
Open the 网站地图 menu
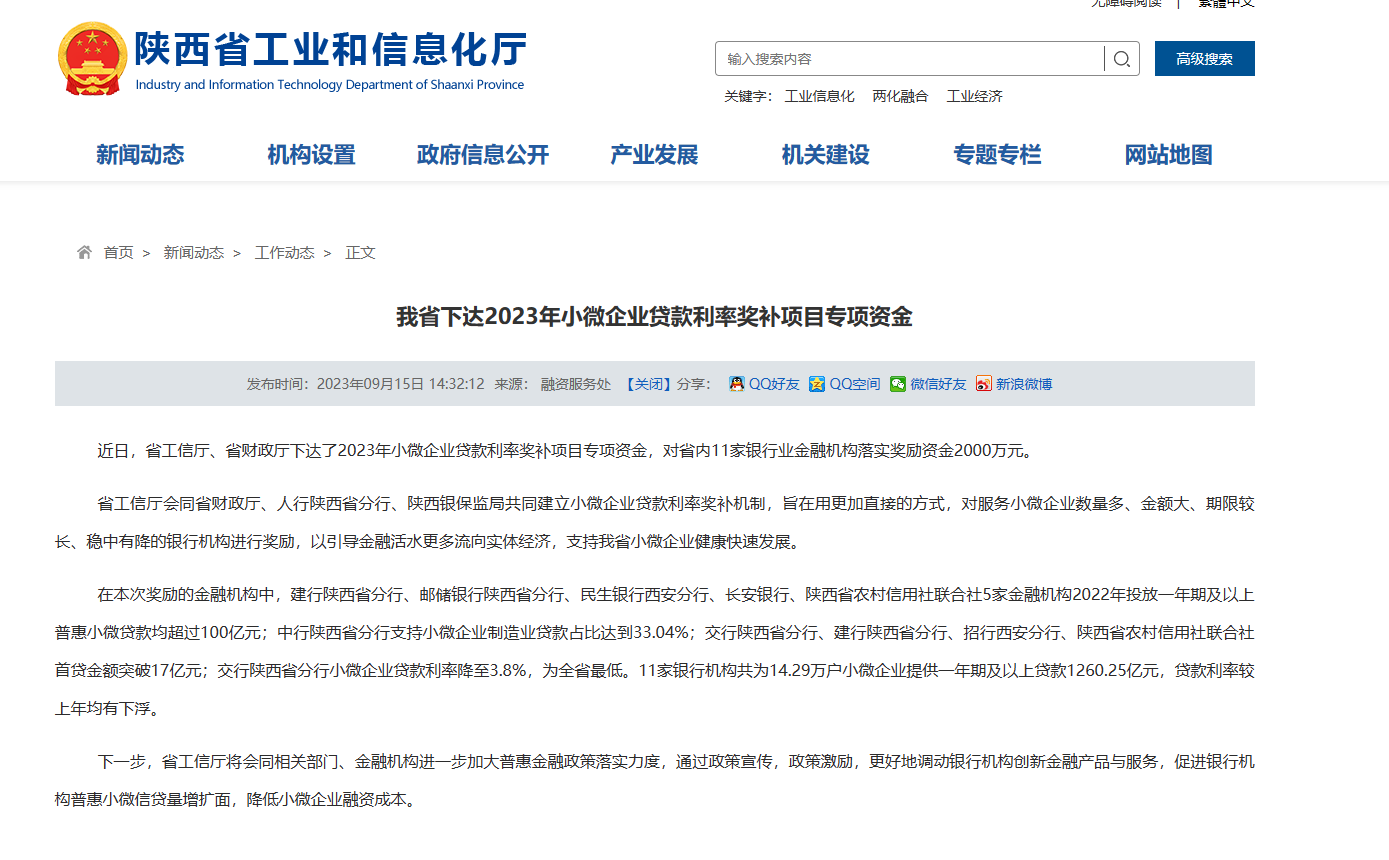point(1167,155)
